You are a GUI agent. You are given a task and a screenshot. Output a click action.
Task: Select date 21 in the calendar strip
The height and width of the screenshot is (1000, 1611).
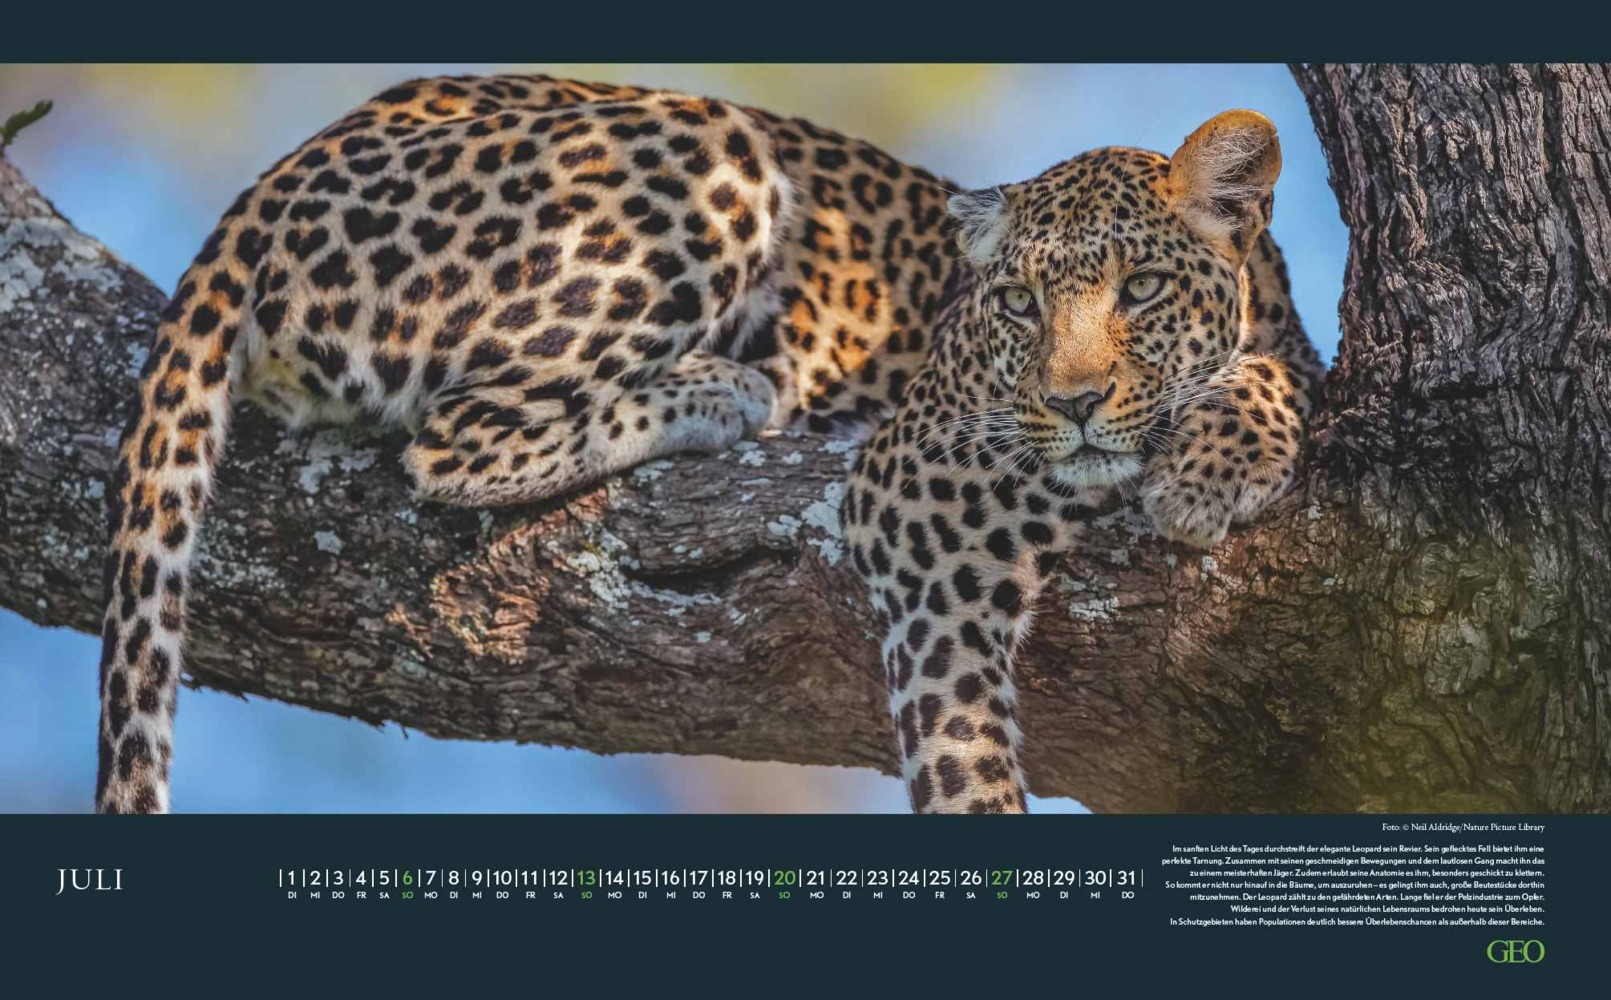[816, 878]
